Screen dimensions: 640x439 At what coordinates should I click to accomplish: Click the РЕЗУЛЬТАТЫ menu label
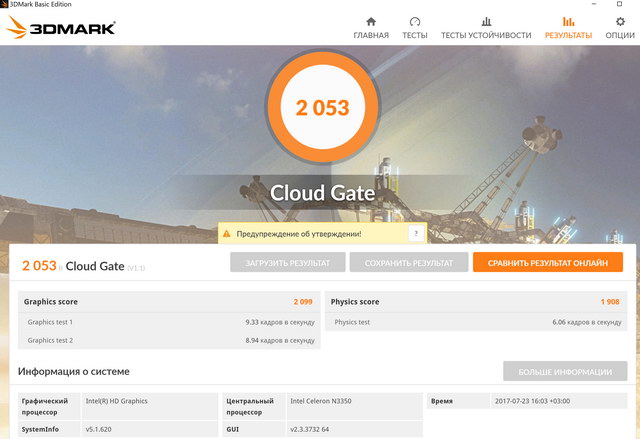pos(568,35)
